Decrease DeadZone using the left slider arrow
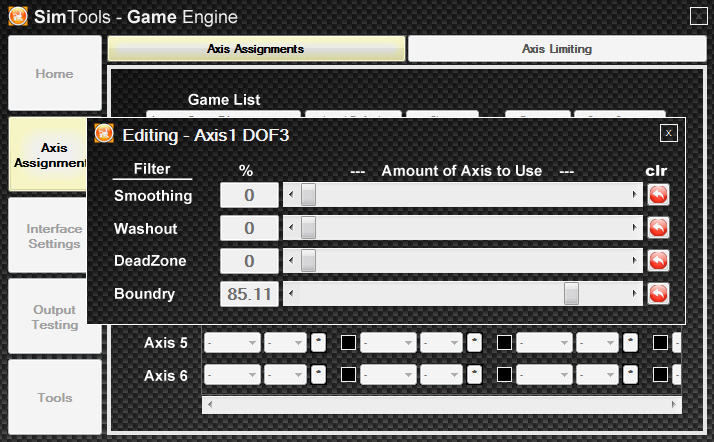 click(291, 261)
